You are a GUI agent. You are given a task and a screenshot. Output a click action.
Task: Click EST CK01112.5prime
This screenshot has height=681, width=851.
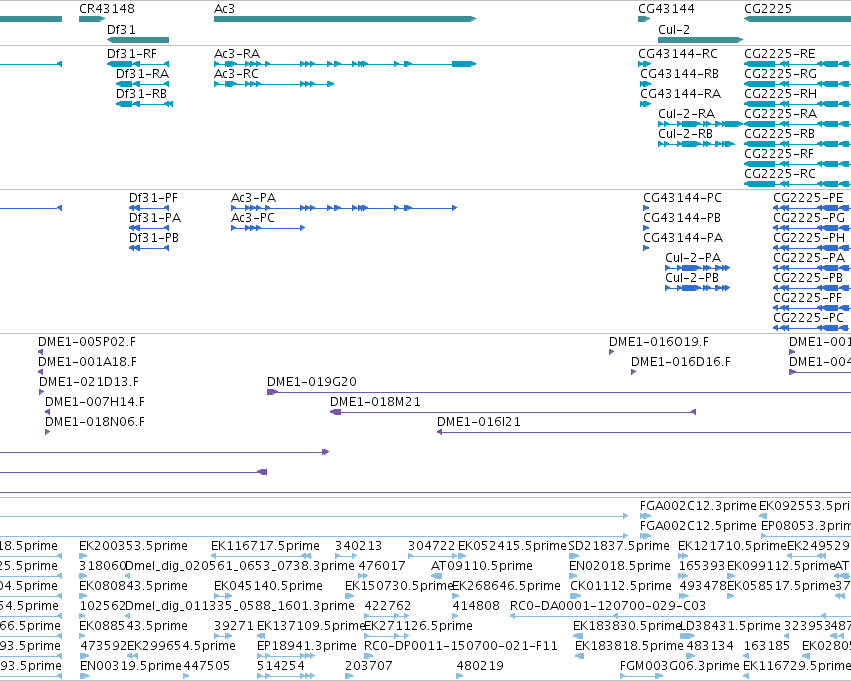[x=621, y=587]
